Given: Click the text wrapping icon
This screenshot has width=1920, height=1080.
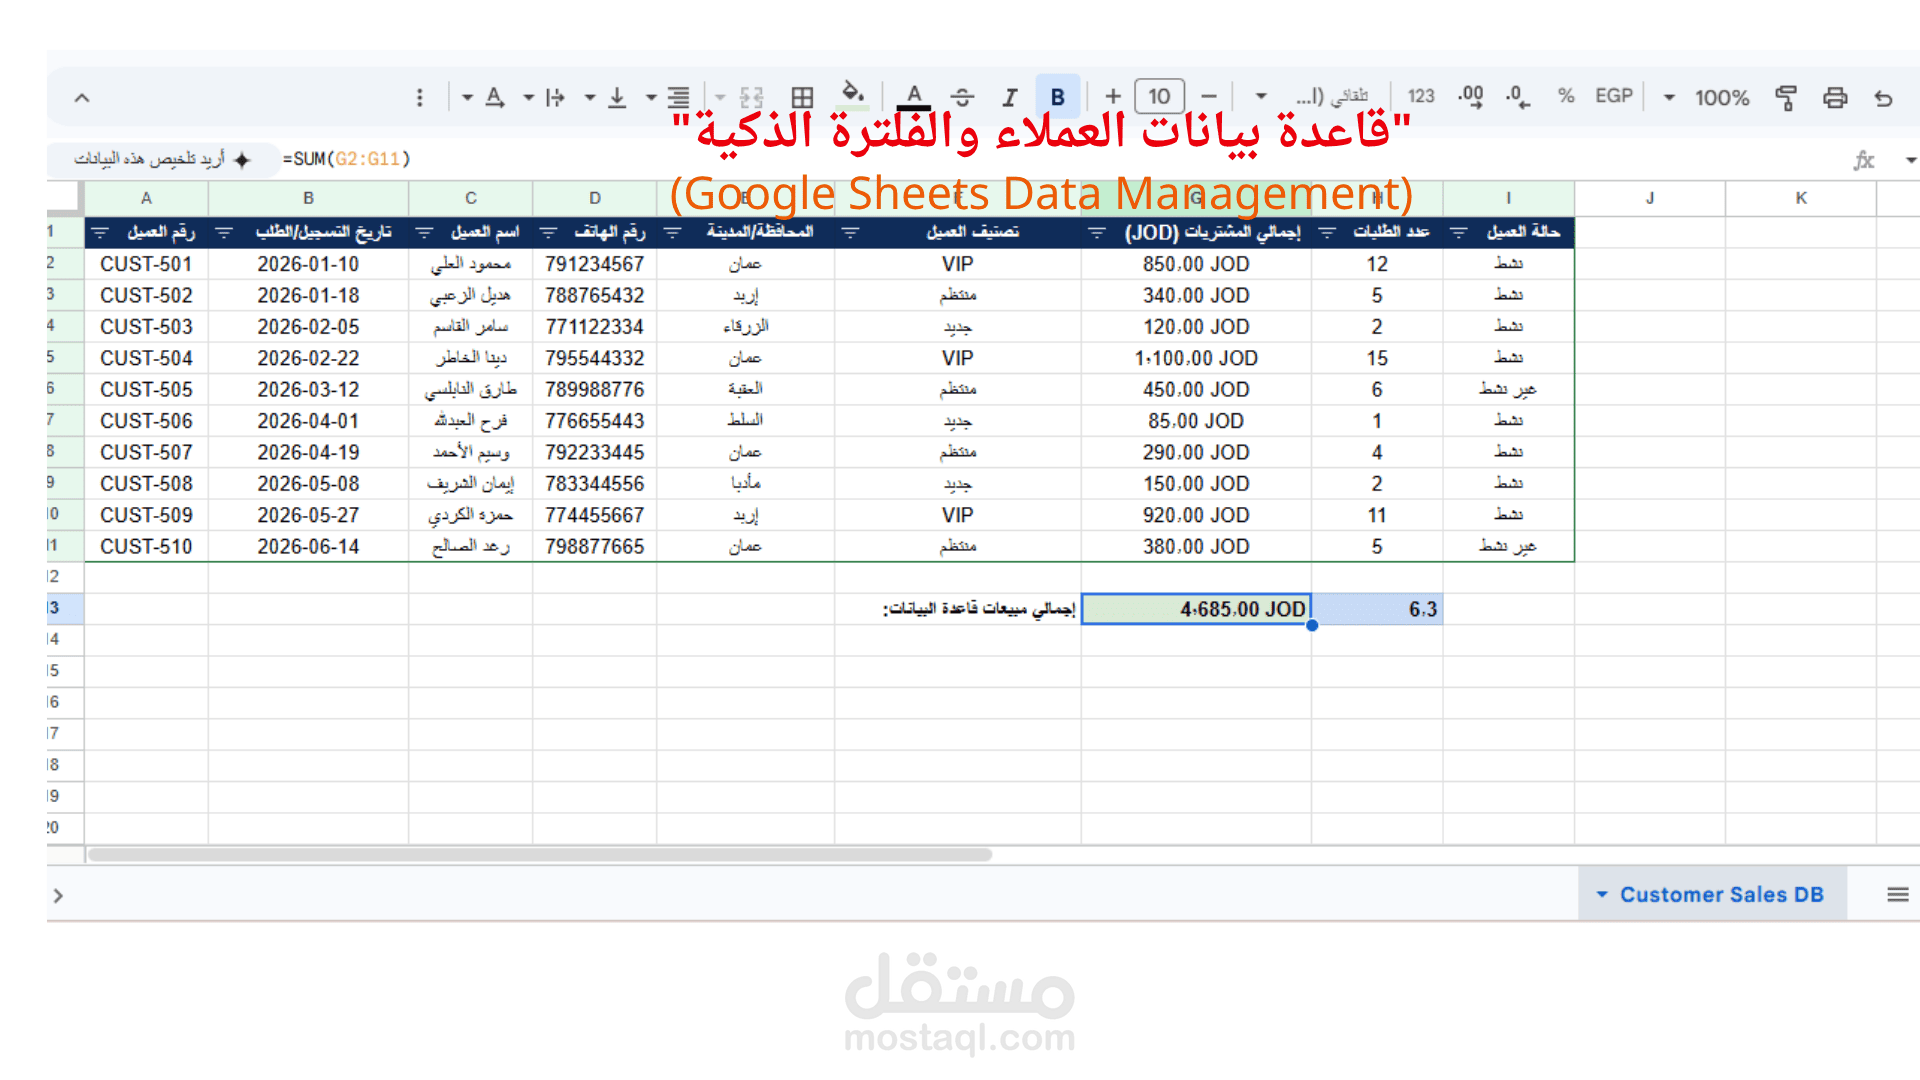Looking at the screenshot, I should pyautogui.click(x=555, y=97).
